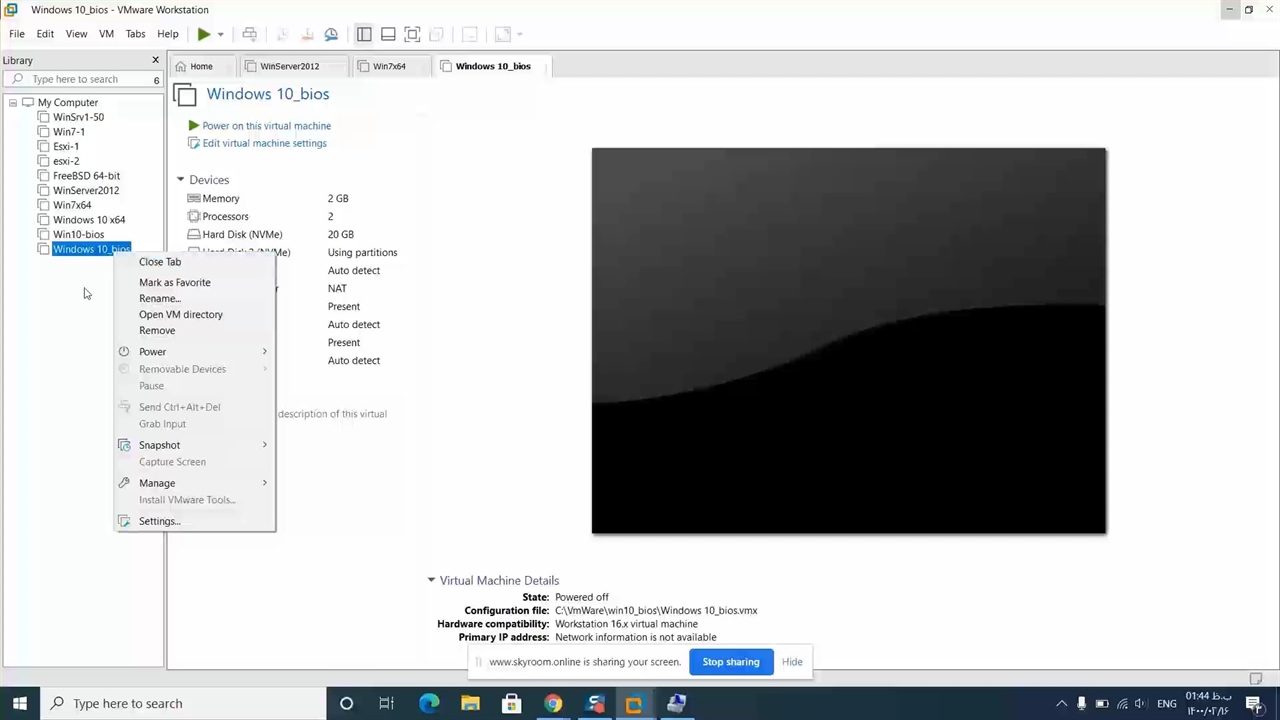This screenshot has height=720, width=1280.
Task: Expand the Power submenu in context menu
Action: tap(153, 352)
